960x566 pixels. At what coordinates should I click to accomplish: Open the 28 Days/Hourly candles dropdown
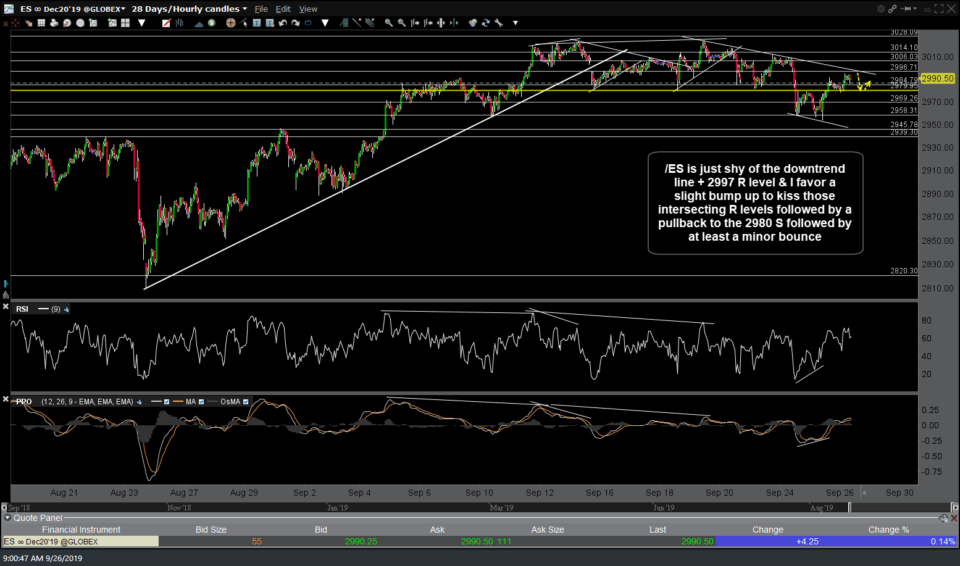(245, 9)
